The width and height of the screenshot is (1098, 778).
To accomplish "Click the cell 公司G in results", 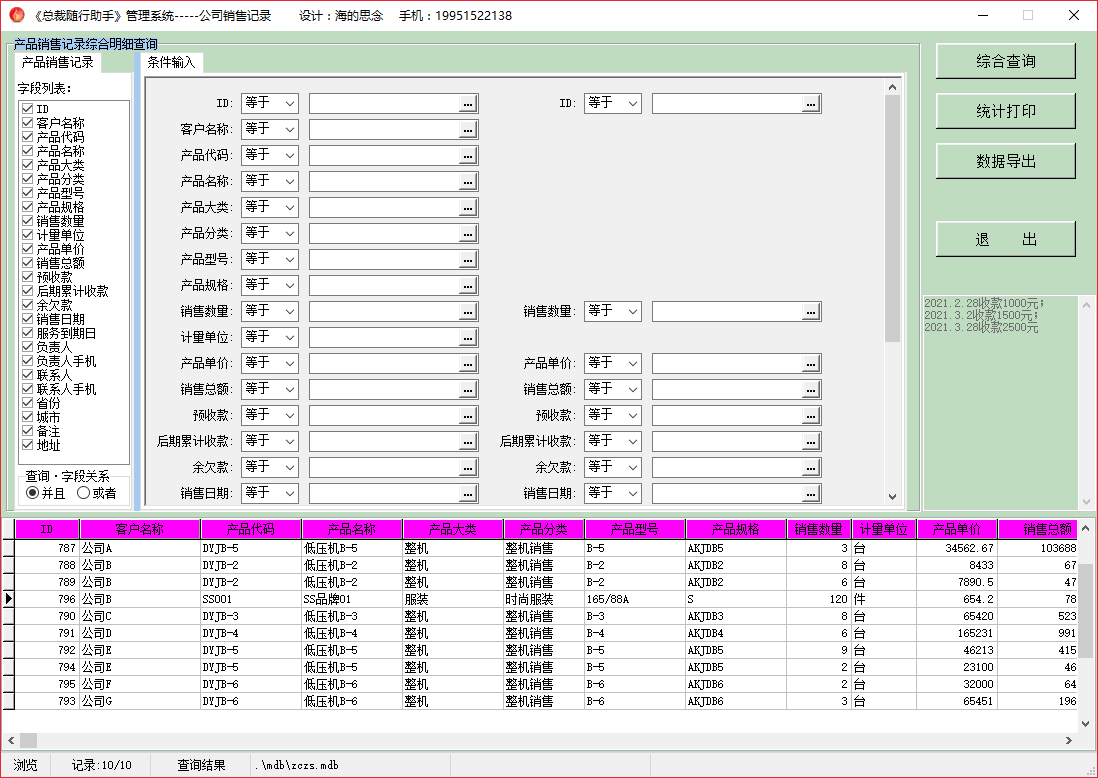I will tap(140, 701).
